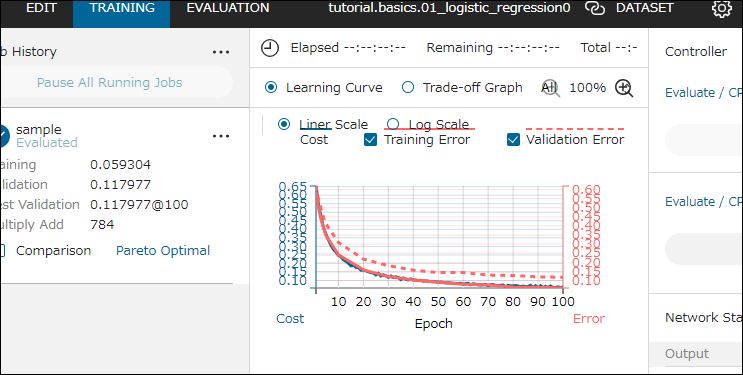Switch to the EDIT tab
The image size is (743, 375).
(41, 8)
